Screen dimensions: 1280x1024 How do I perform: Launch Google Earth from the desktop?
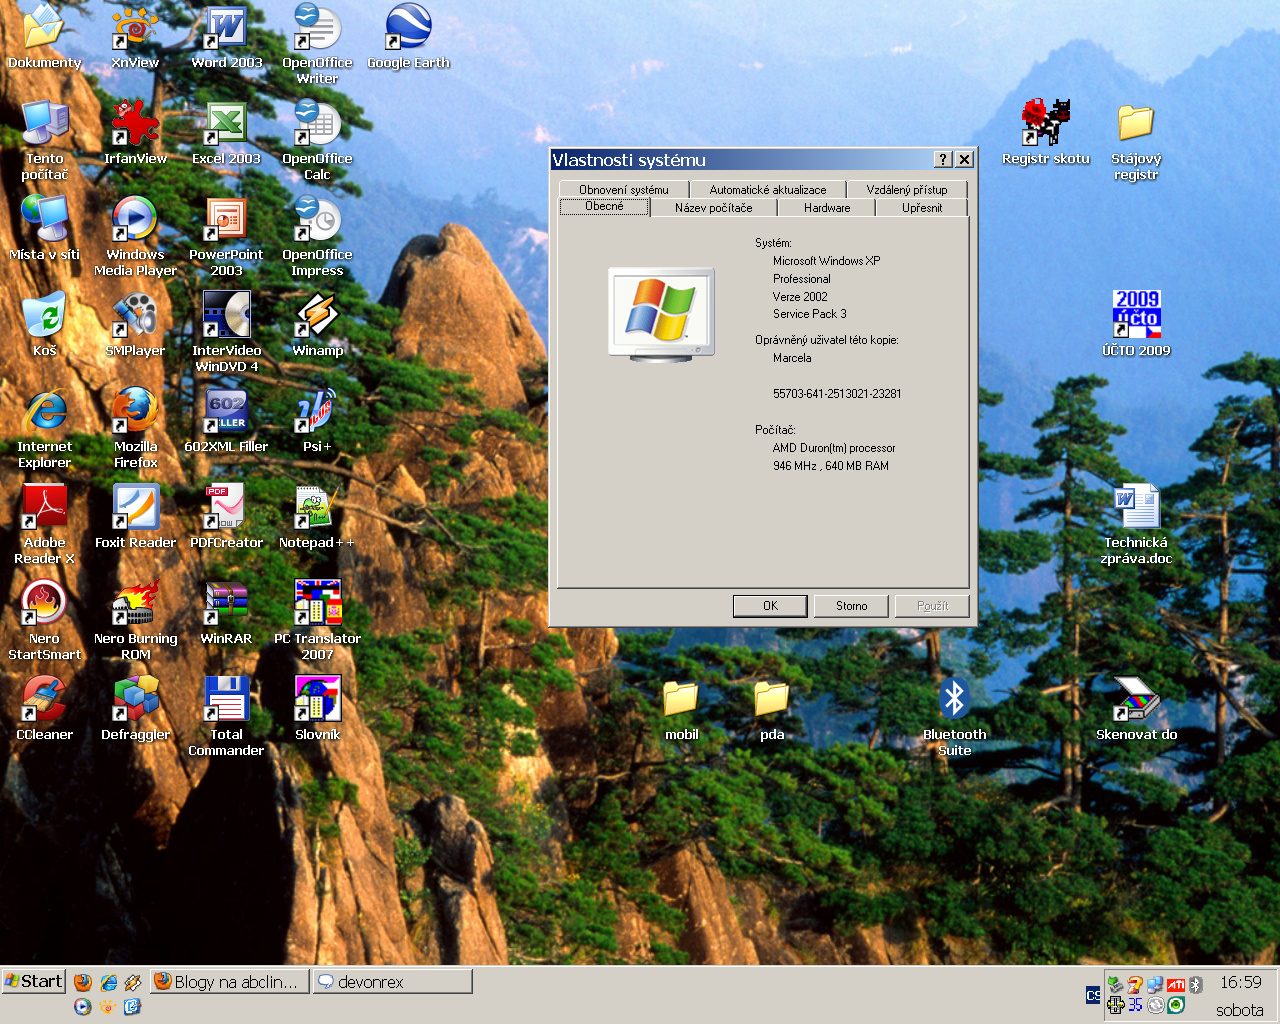tap(408, 37)
